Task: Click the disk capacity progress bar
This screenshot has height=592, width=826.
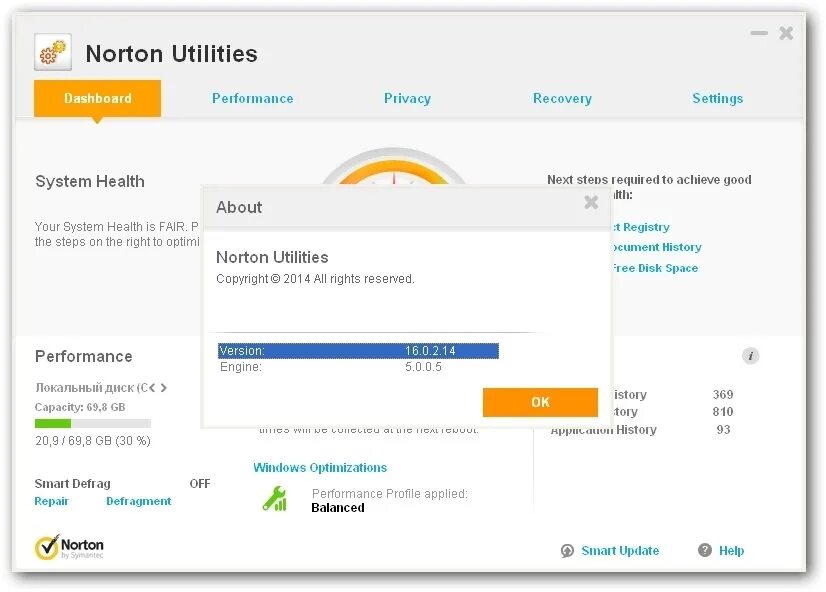Action: [x=92, y=423]
